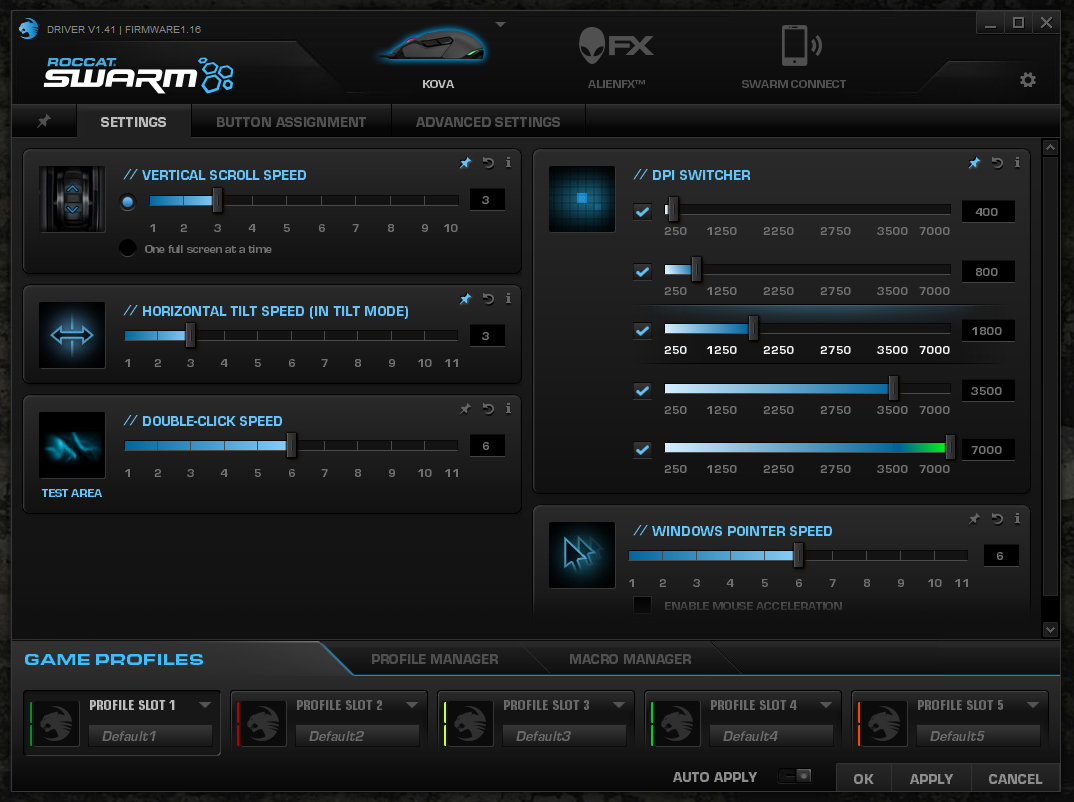Select 'One full screen at a time' option
This screenshot has width=1074, height=802.
(x=127, y=248)
